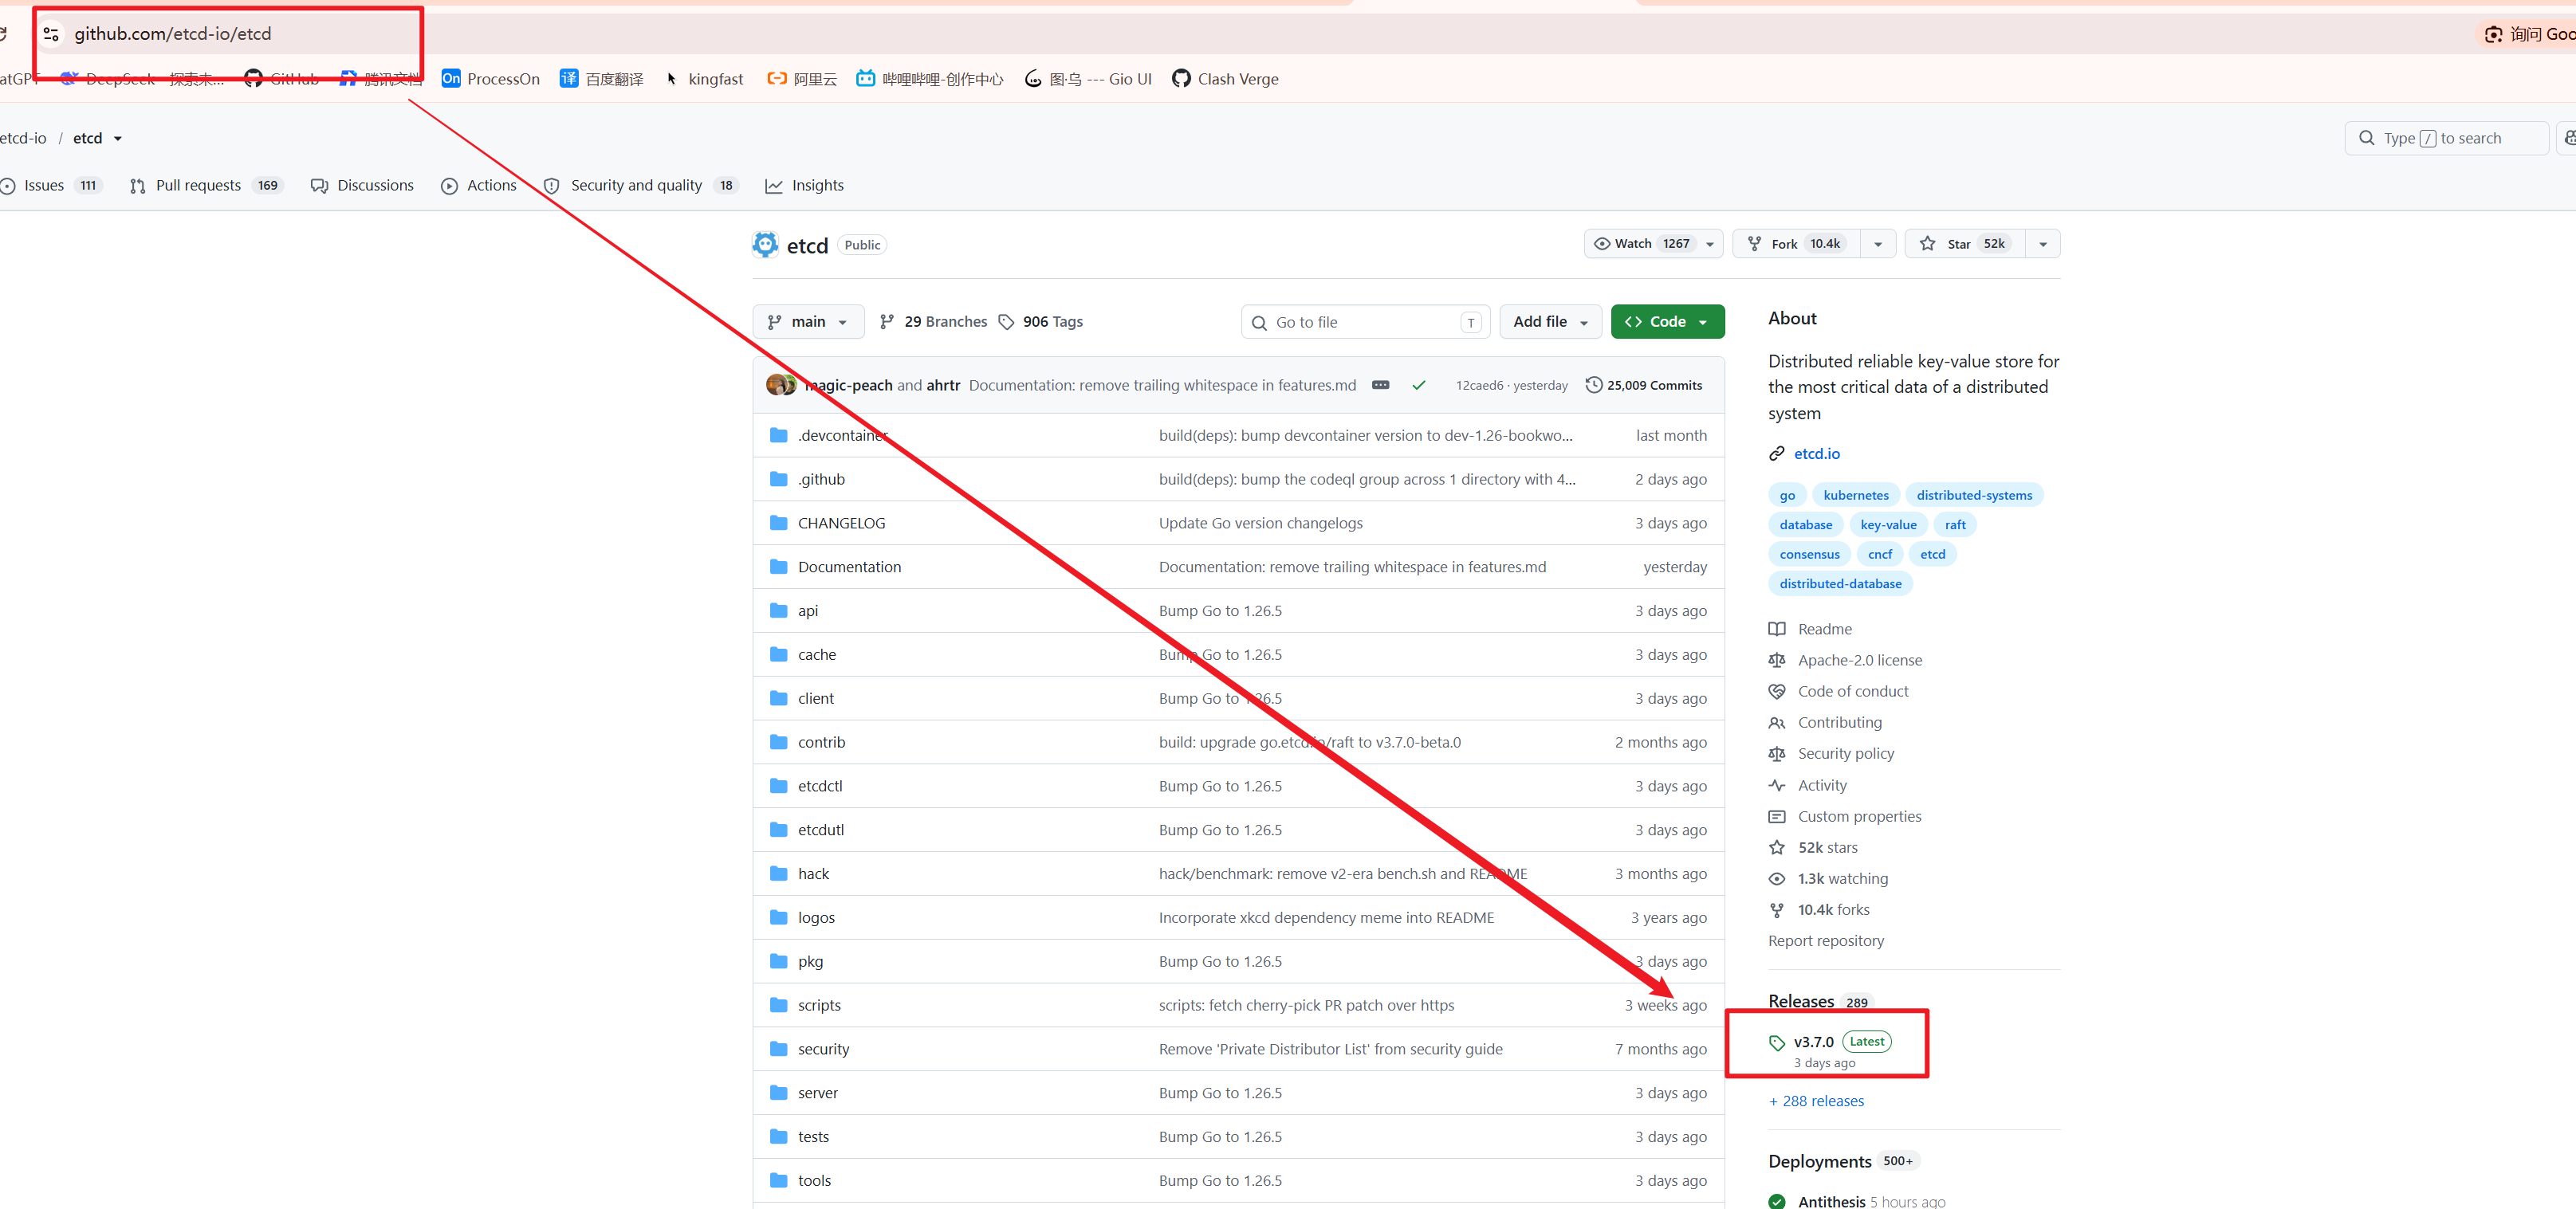This screenshot has height=1209, width=2576.
Task: Open the ProcessOn bookmark
Action: [490, 79]
